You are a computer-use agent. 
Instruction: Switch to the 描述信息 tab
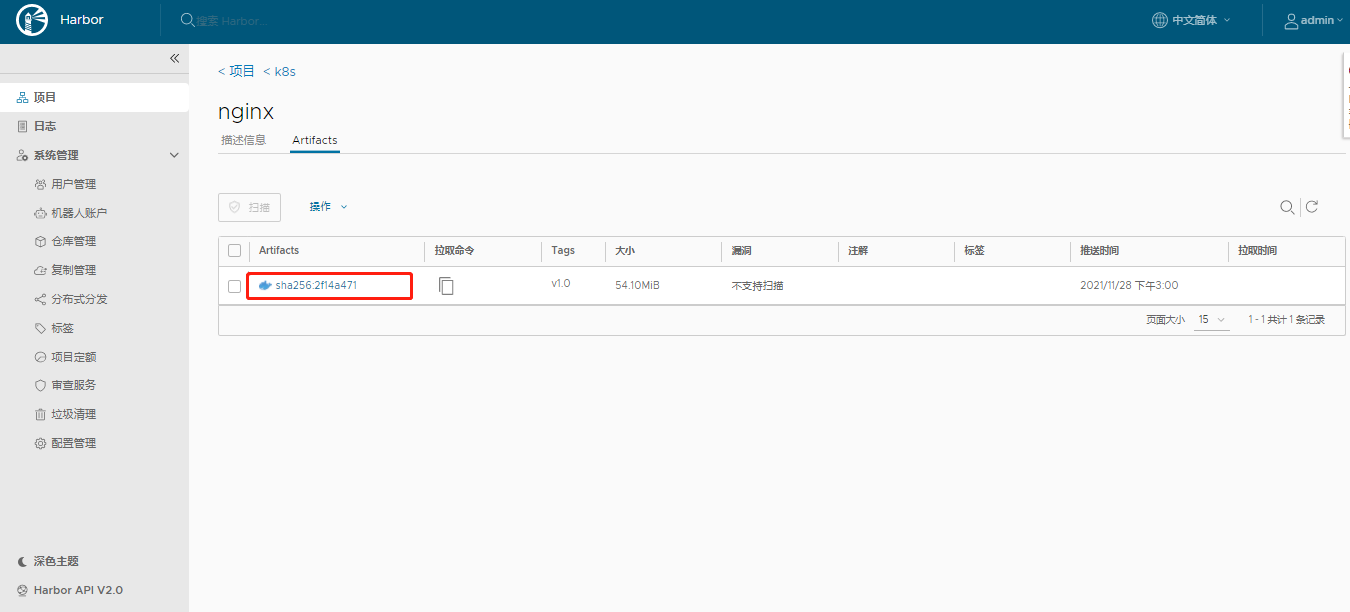244,140
